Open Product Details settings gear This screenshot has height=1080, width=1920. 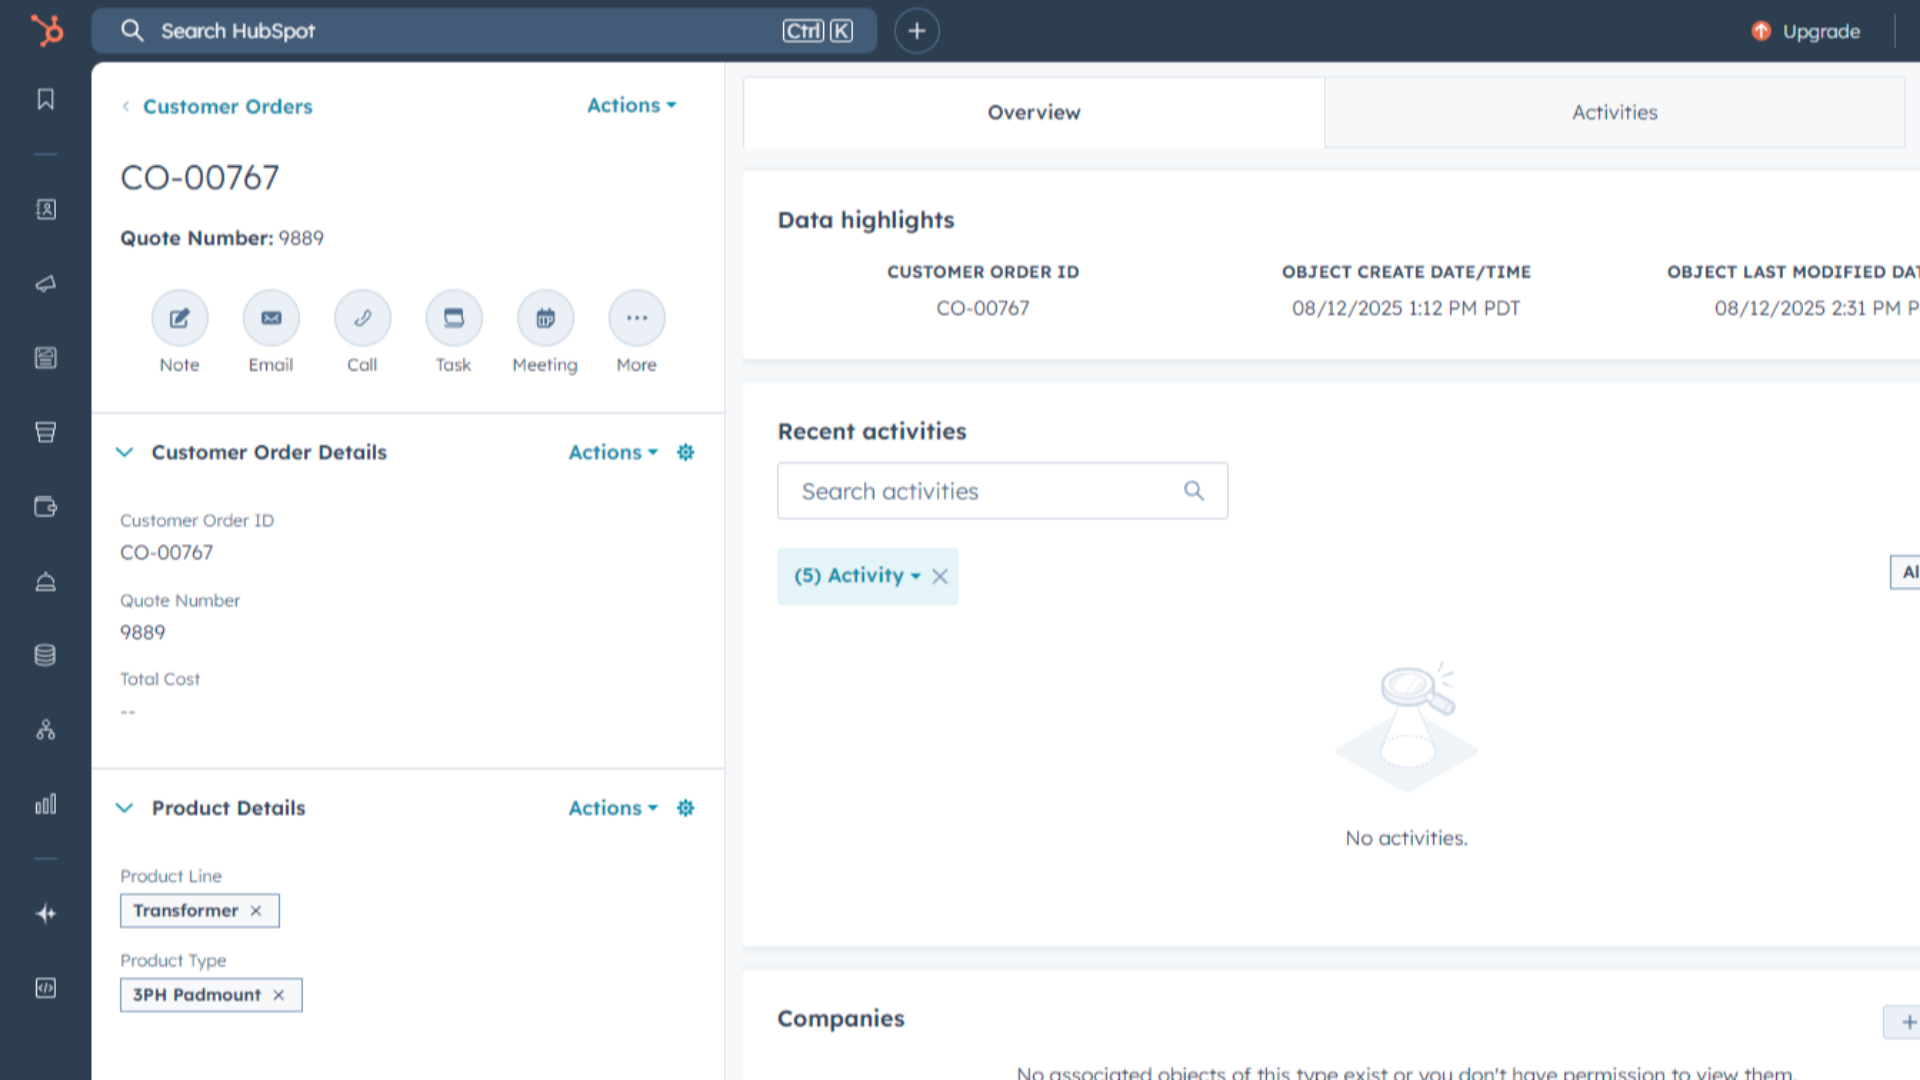(x=685, y=808)
